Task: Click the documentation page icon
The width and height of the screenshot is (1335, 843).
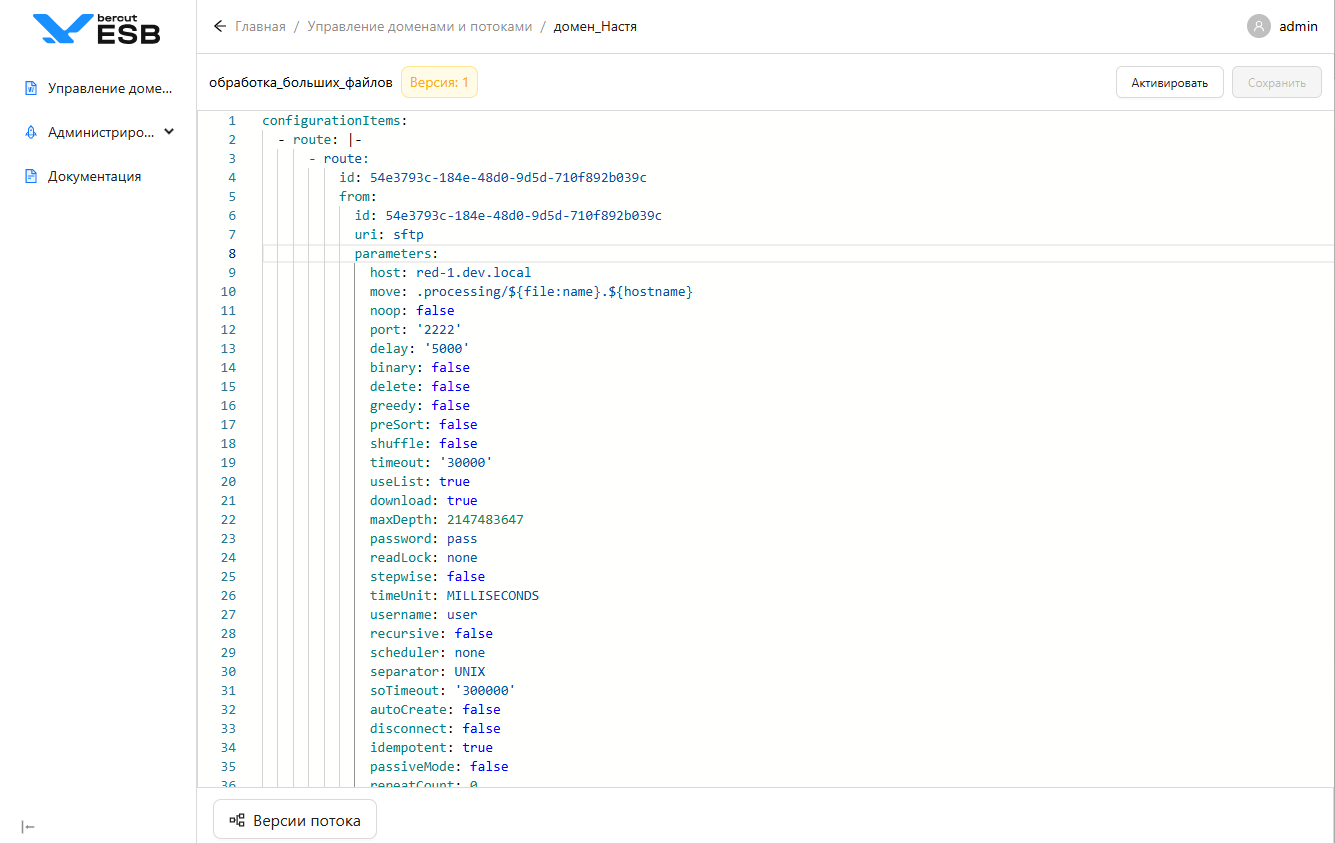Action: point(31,177)
